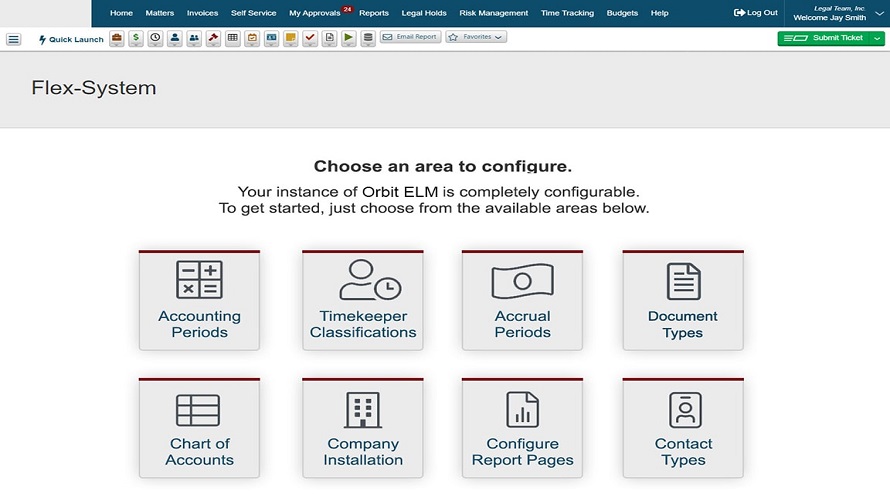Click the briefcase Quick Launch icon

click(117, 39)
